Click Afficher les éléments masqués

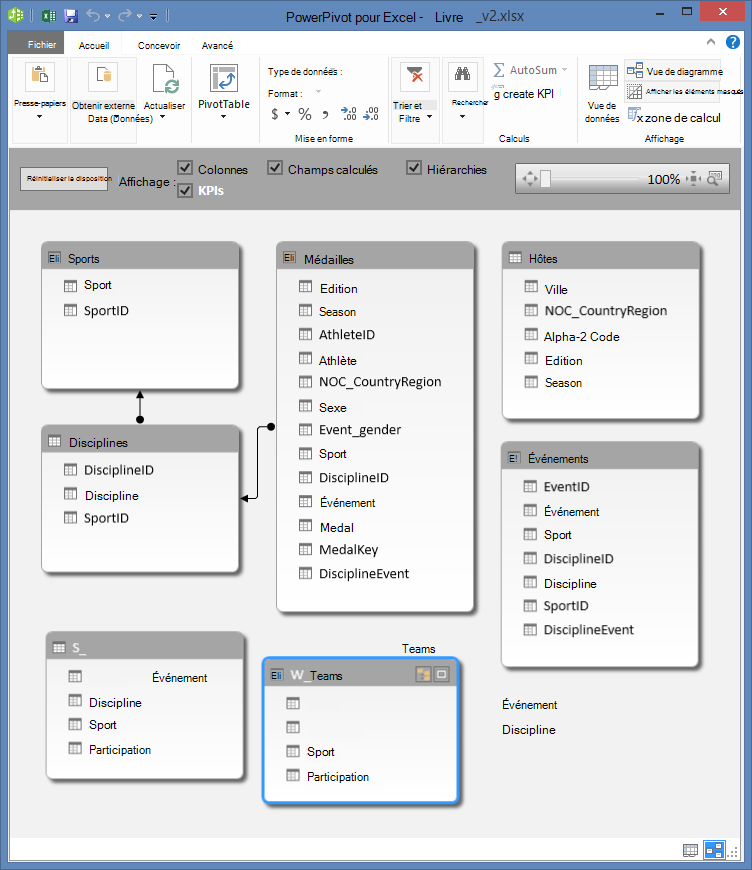pos(684,92)
